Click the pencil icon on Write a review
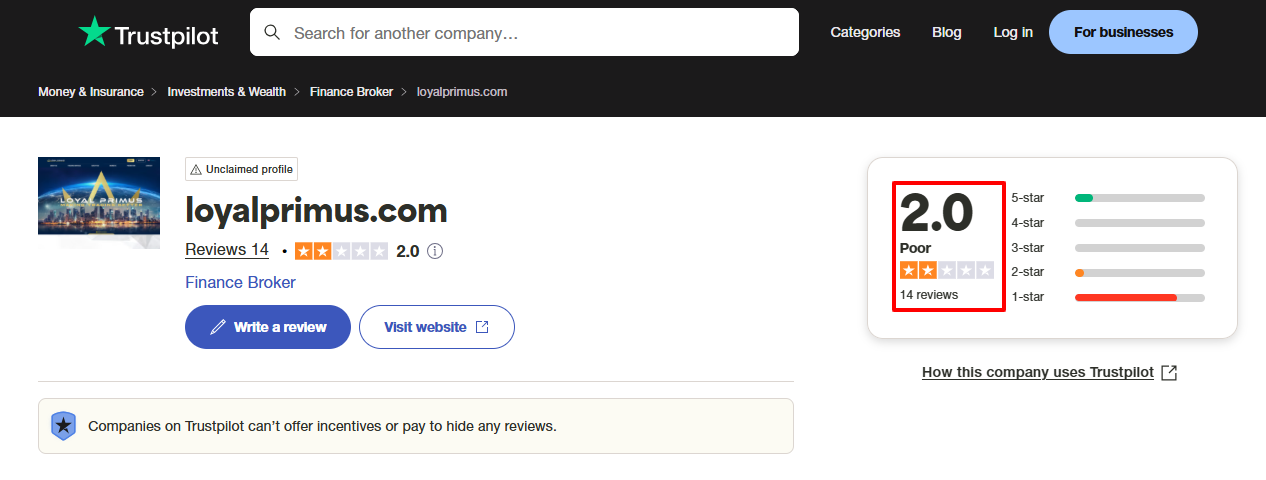Viewport: 1266px width, 480px height. point(218,327)
